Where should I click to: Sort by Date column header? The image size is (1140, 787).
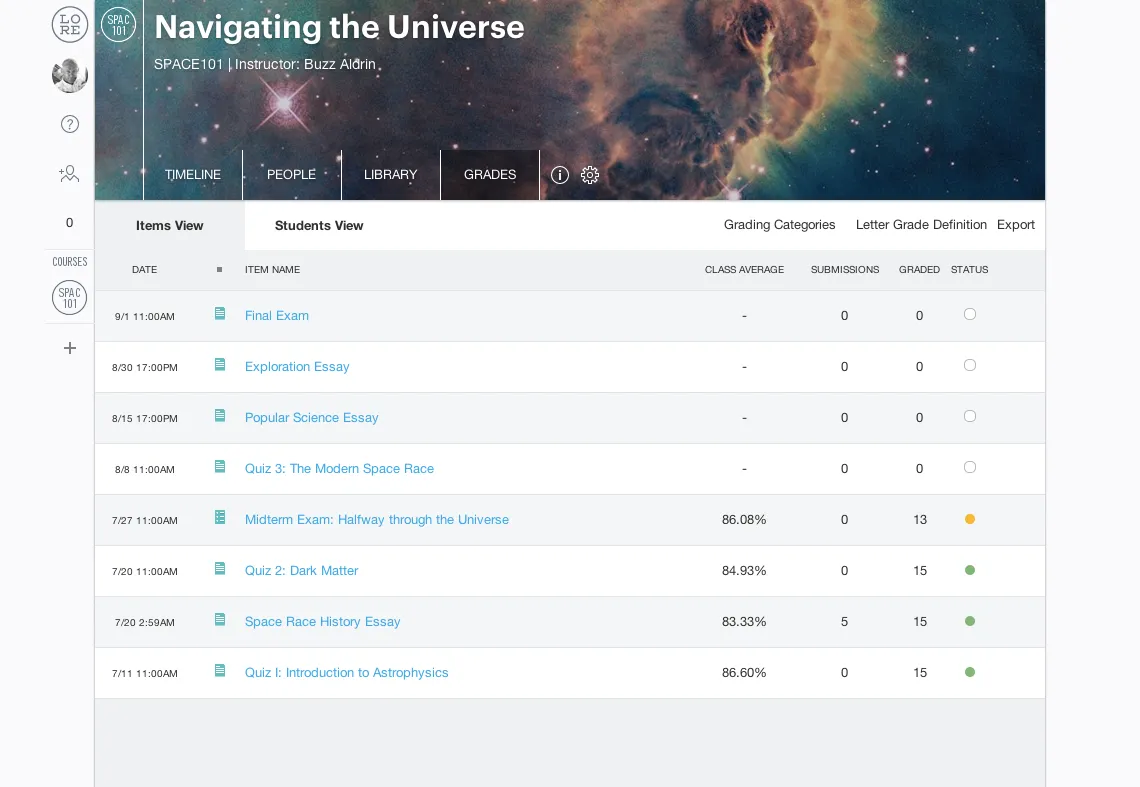point(145,270)
